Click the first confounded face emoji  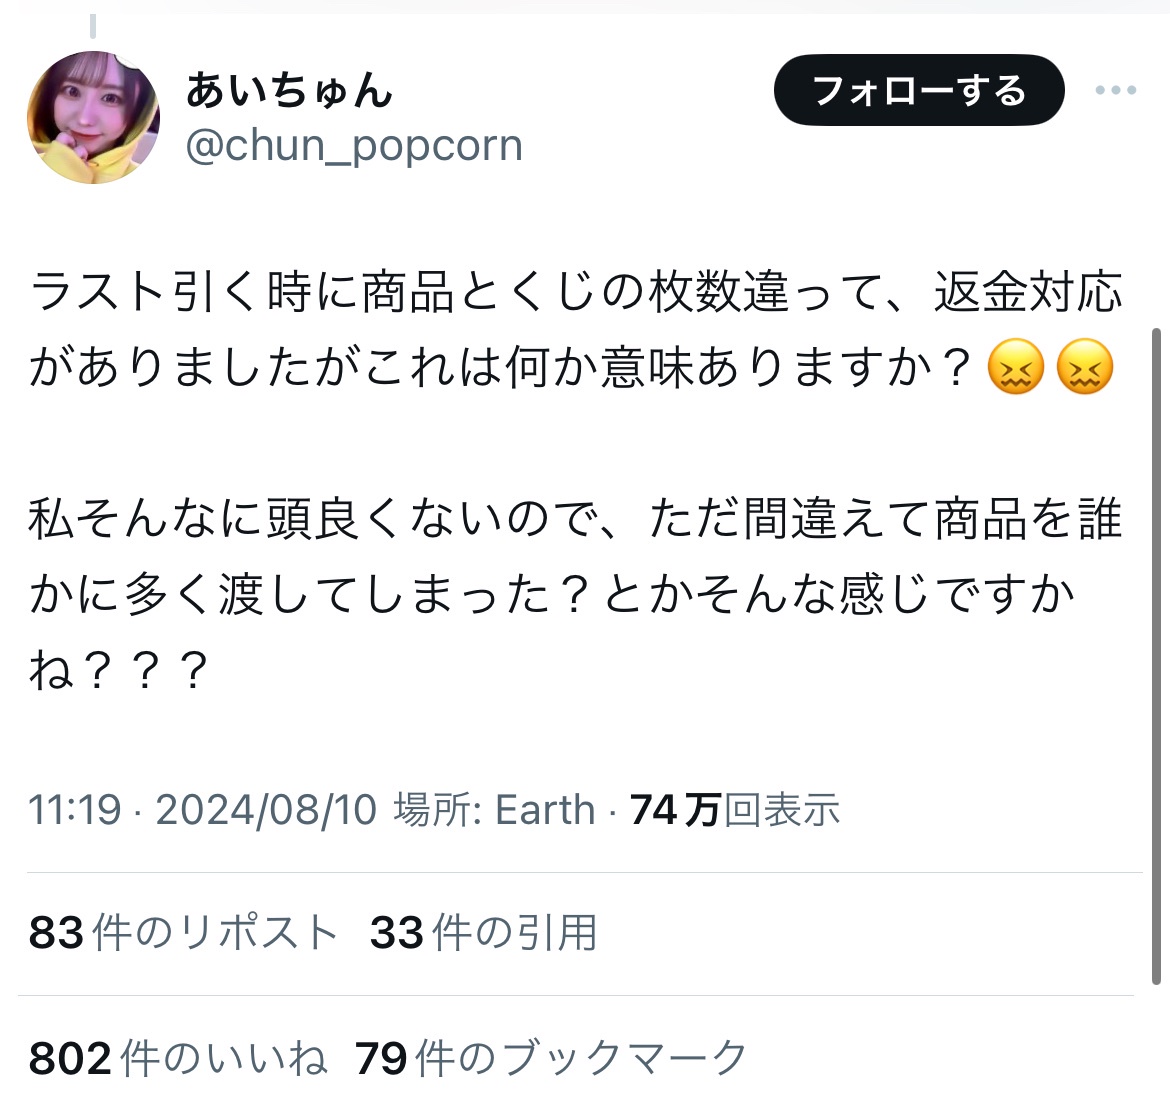pyautogui.click(x=1015, y=367)
